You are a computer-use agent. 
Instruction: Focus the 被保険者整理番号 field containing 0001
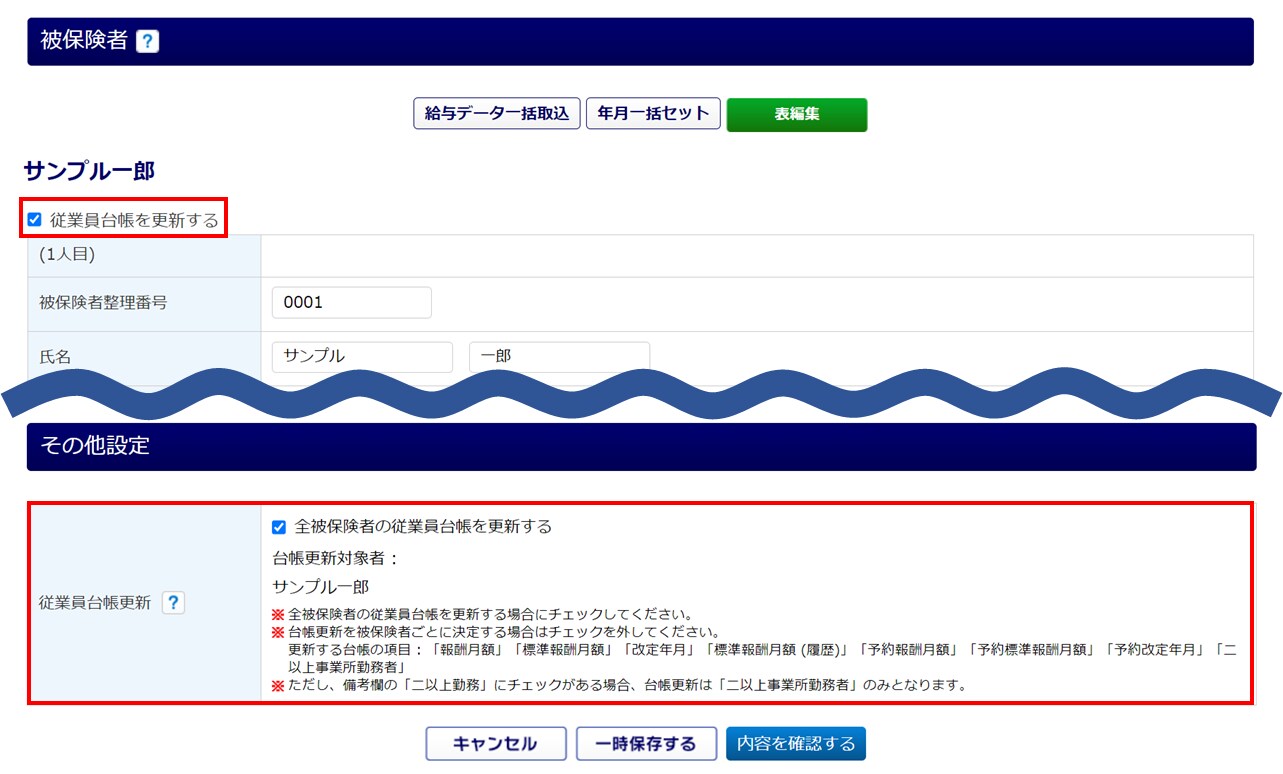click(351, 303)
